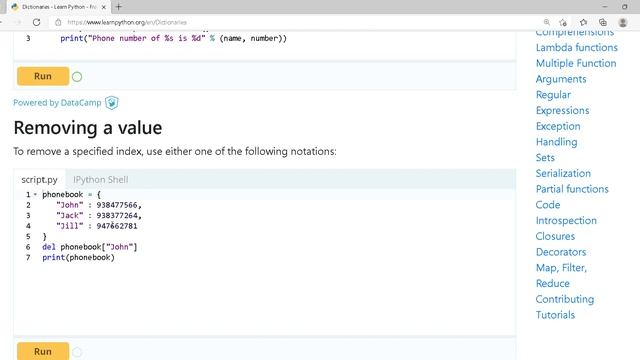Screen dimensions: 640x360
Task: Click the del phonebook["John"] code line
Action: 90,247
